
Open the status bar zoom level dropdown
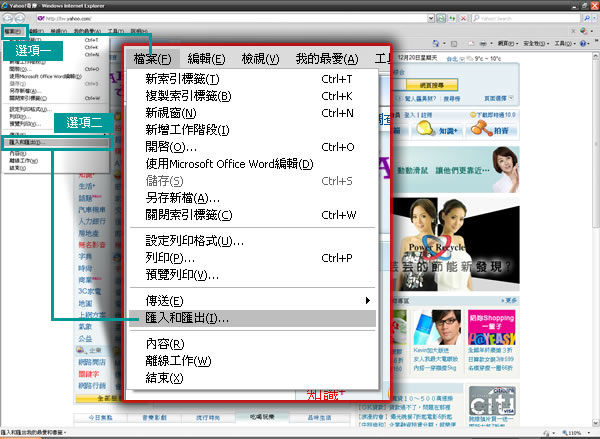click(589, 433)
